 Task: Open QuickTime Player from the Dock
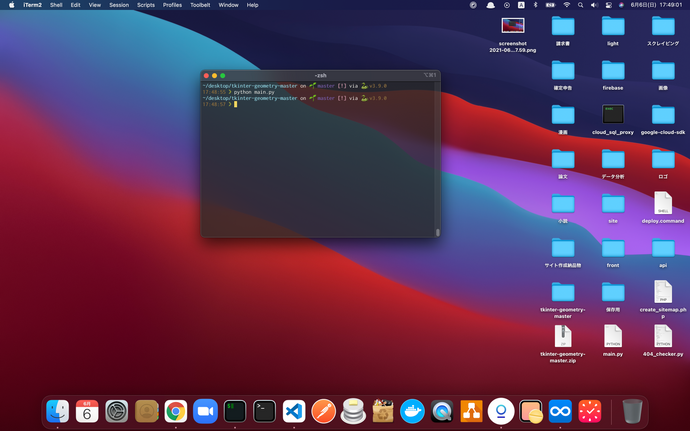442,411
